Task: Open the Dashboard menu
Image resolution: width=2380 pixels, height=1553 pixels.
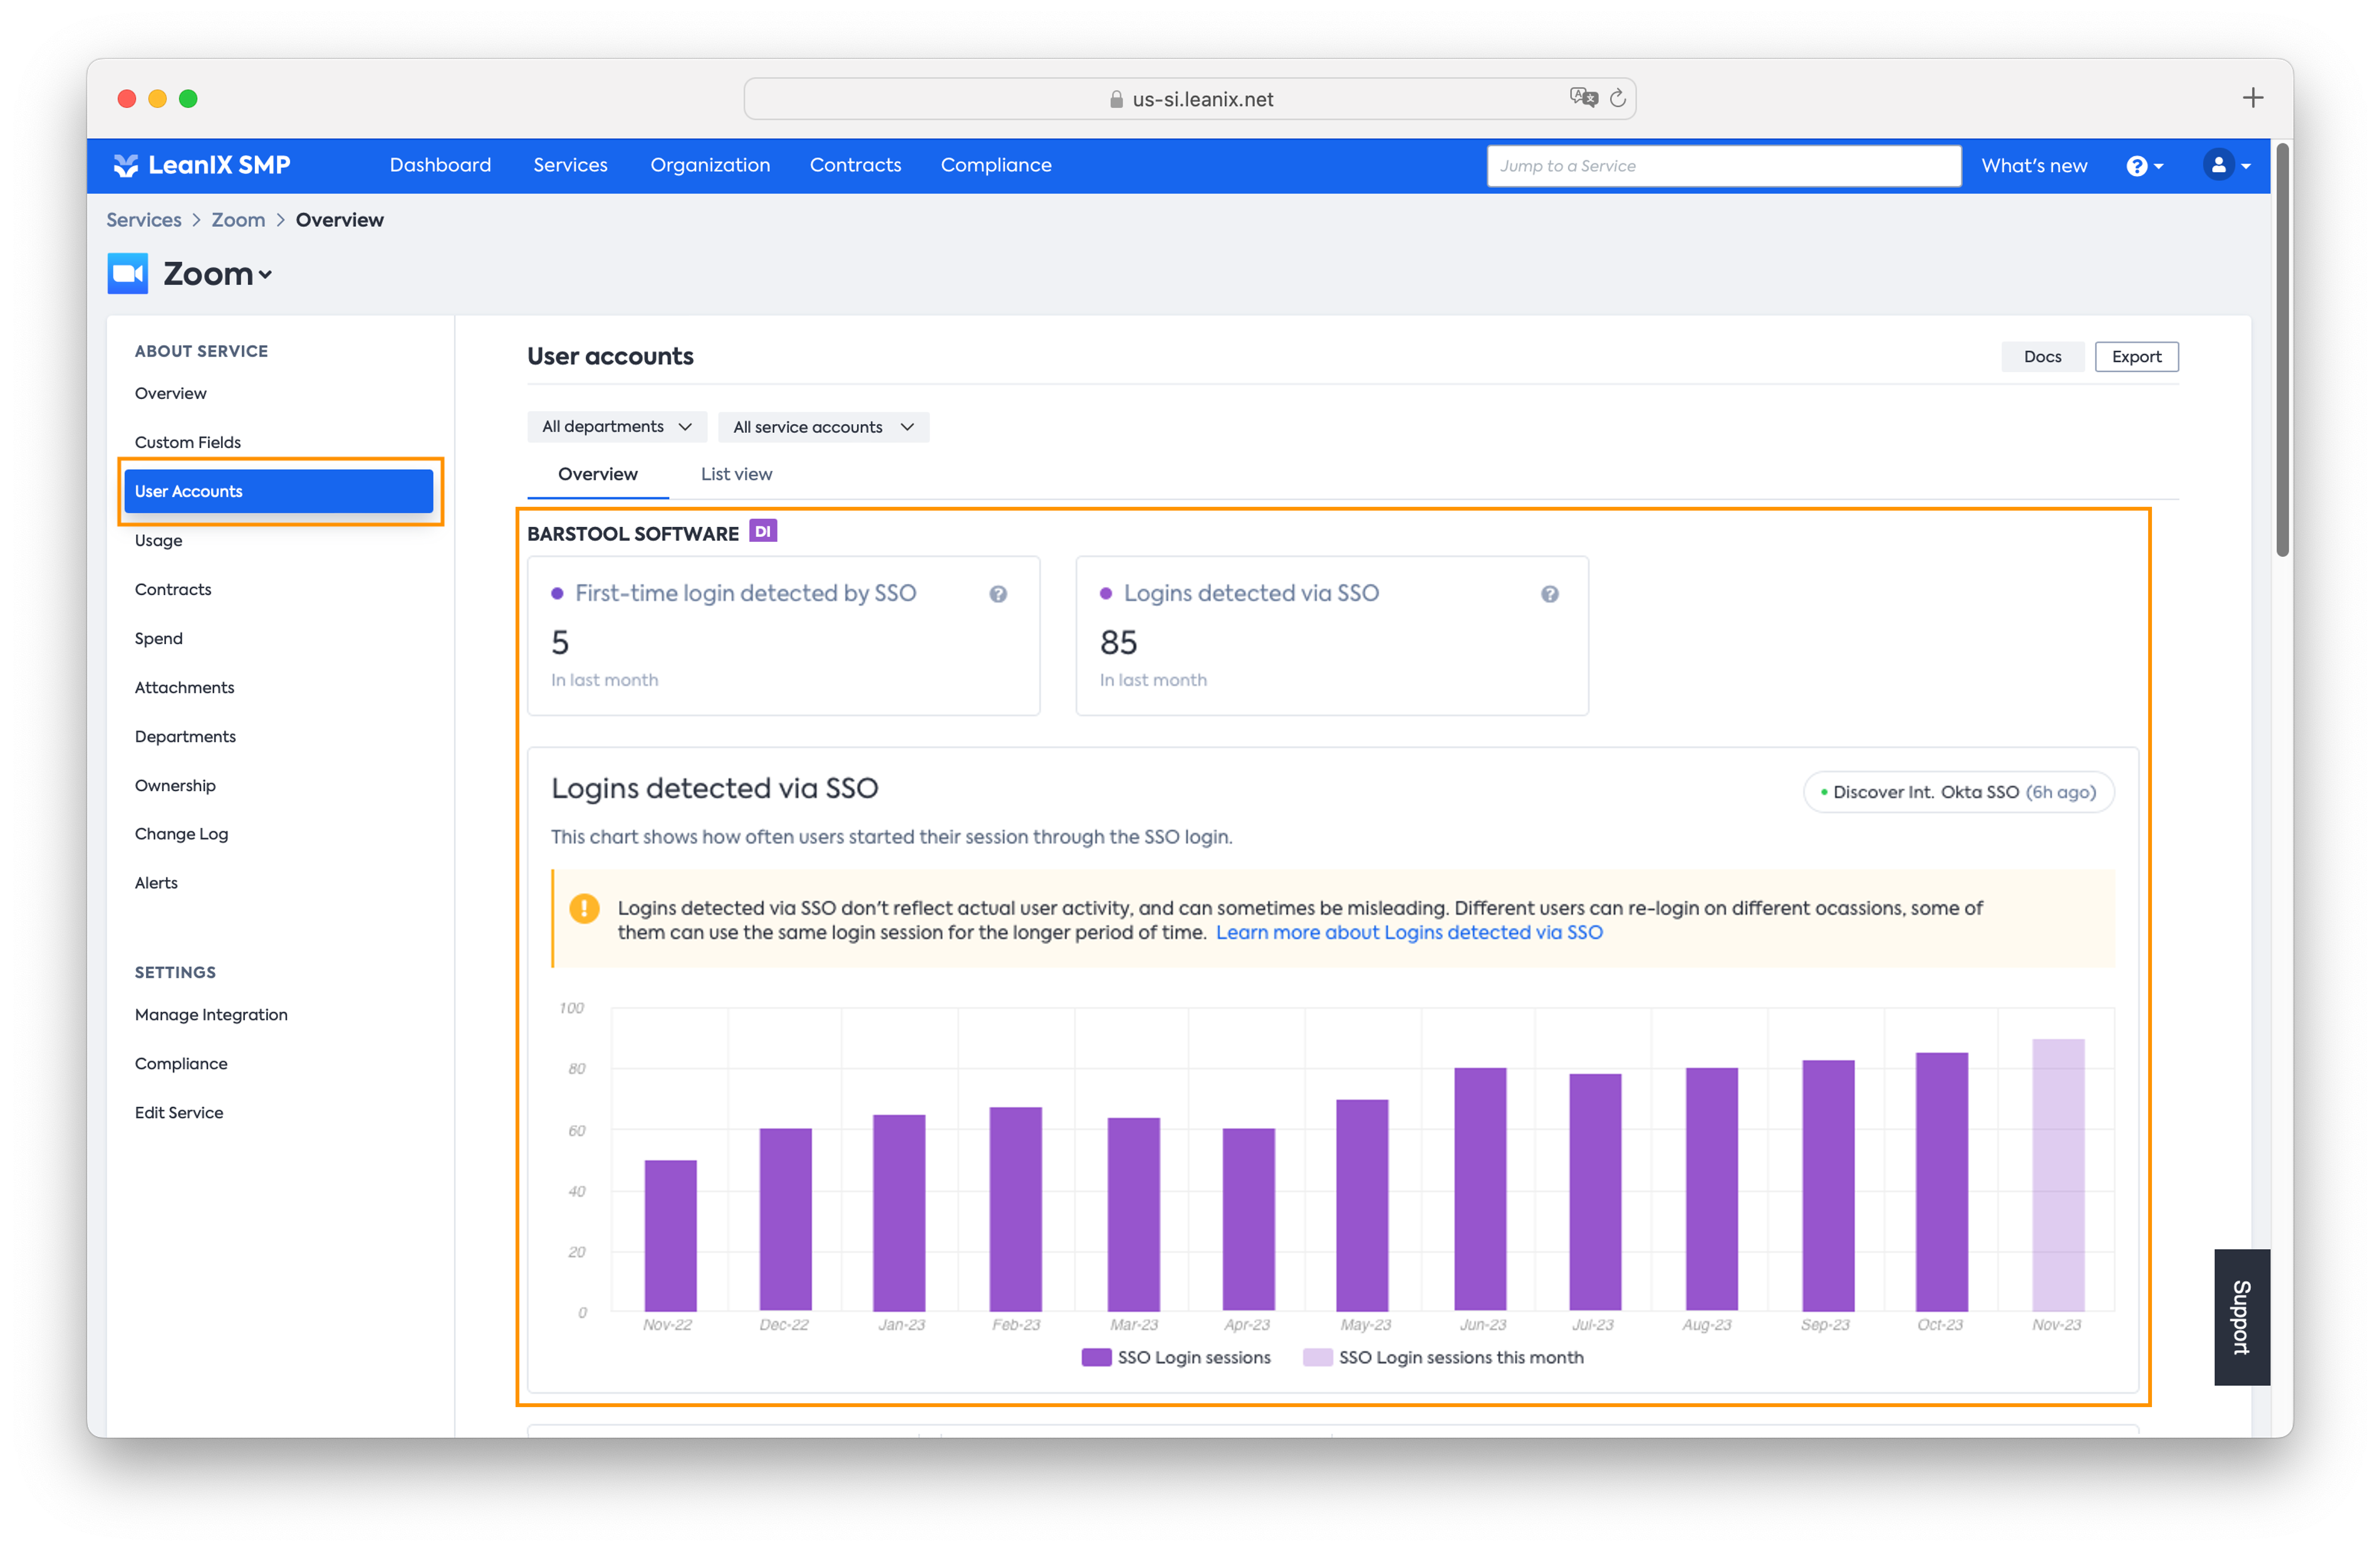Action: (440, 165)
